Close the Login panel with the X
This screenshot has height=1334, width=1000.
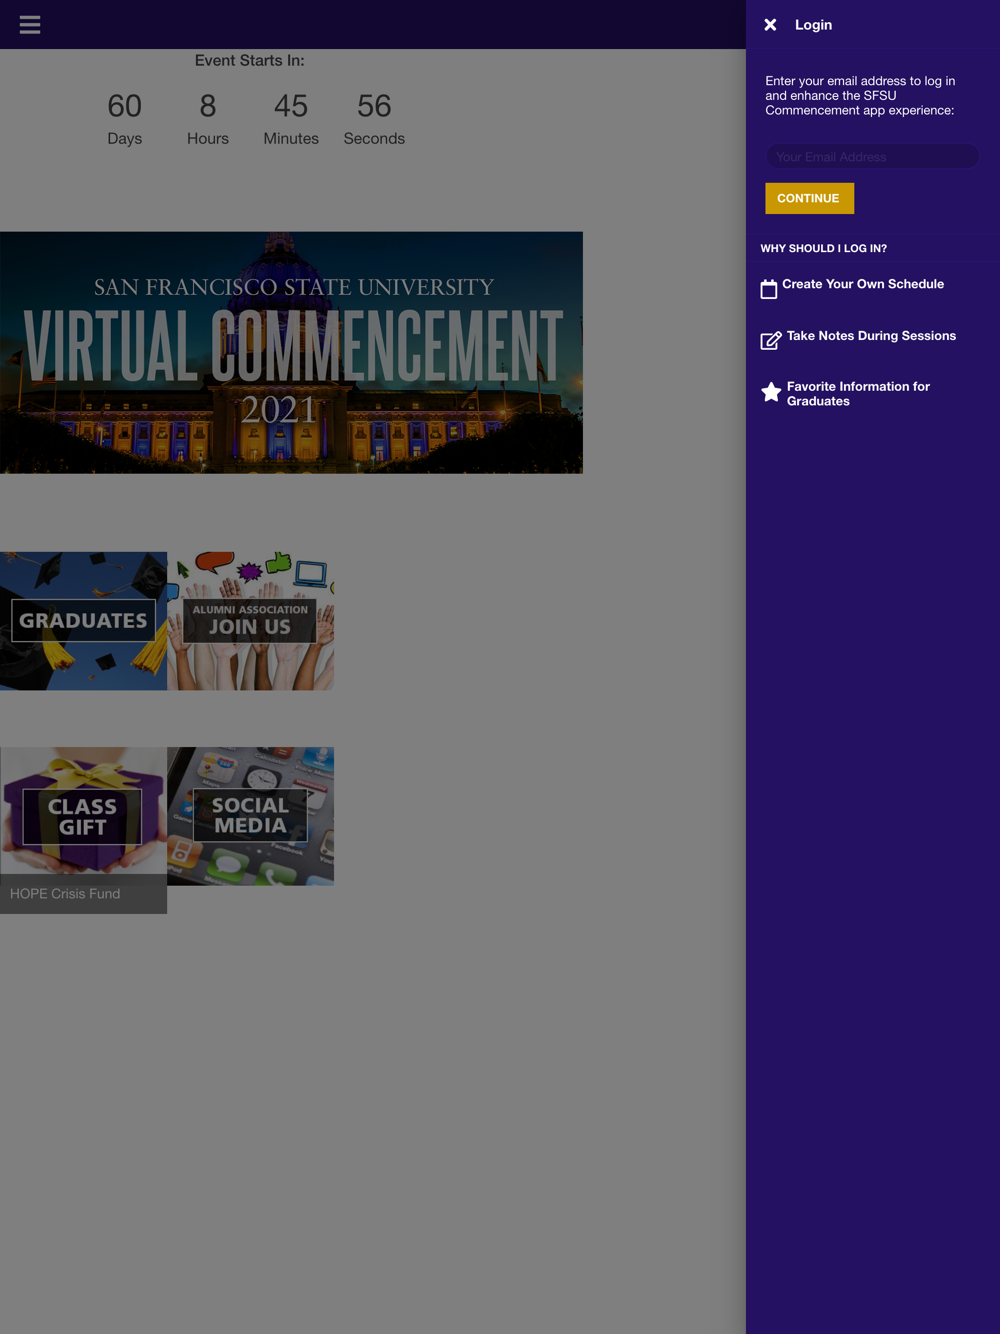(x=770, y=25)
